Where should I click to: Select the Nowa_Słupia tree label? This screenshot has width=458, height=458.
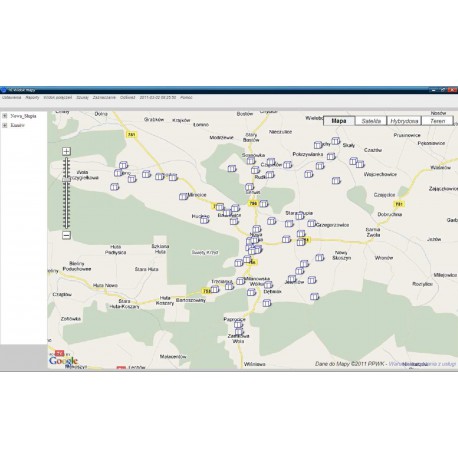point(23,116)
